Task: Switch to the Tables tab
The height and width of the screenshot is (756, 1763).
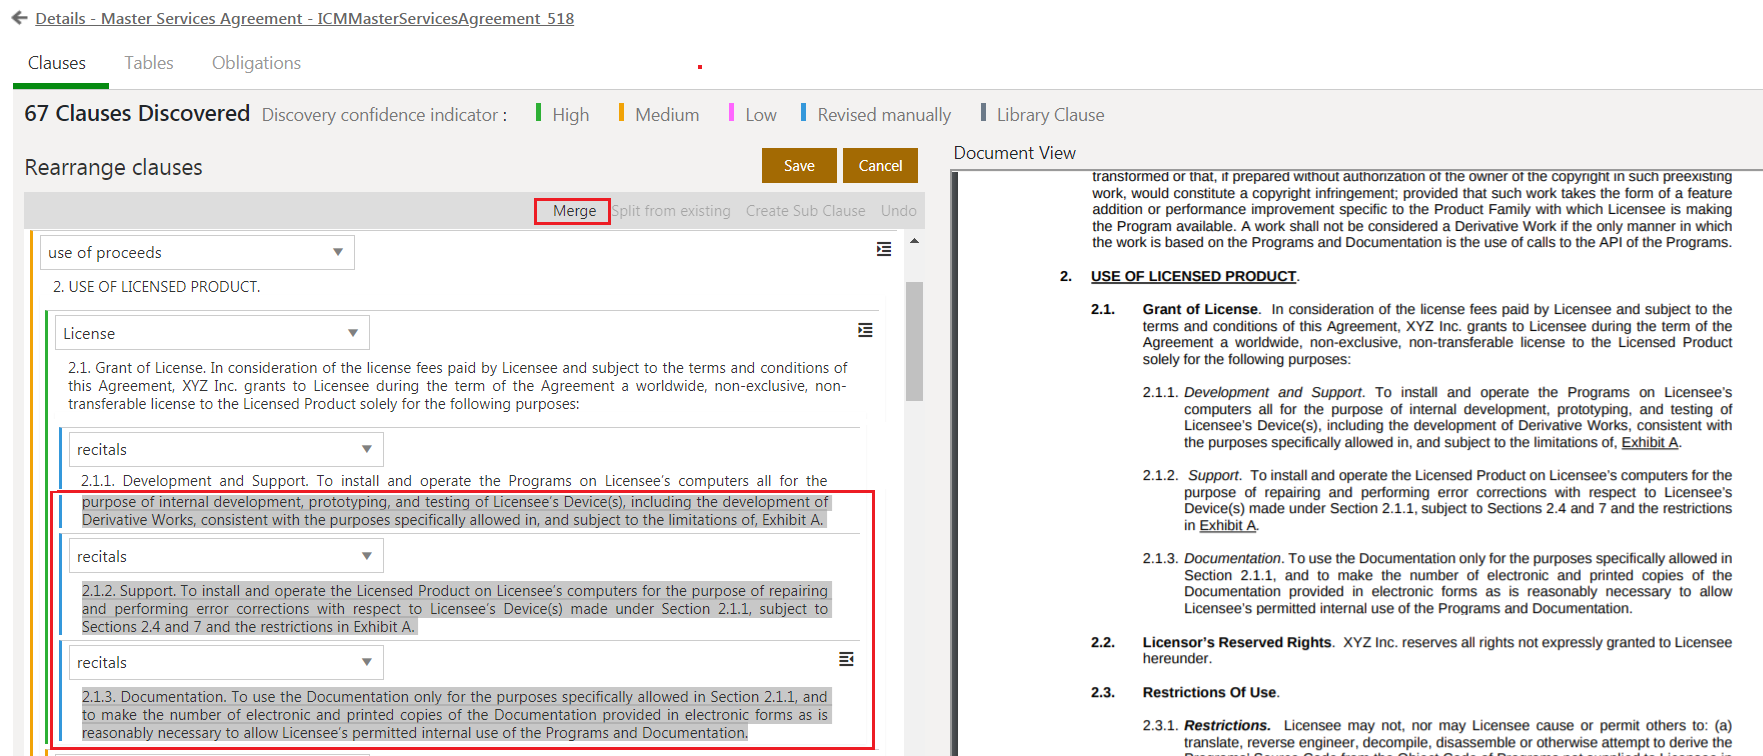Action: 148,63
